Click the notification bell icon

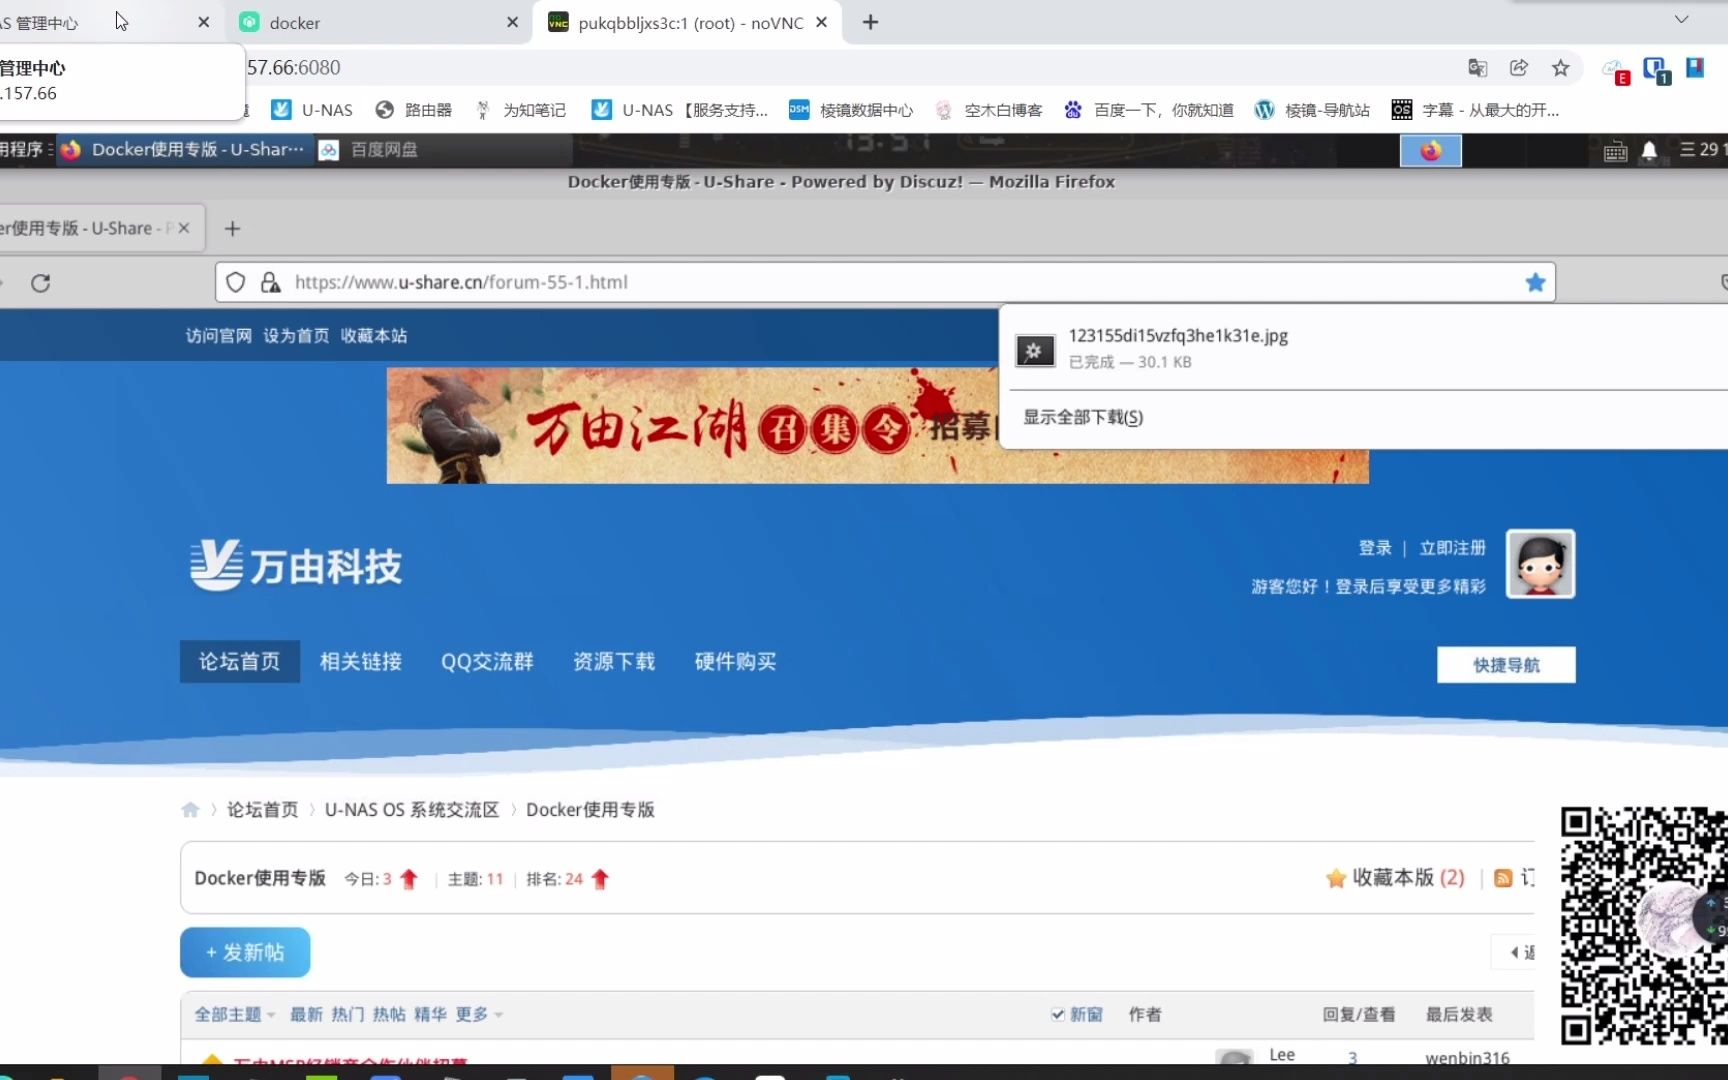point(1649,151)
